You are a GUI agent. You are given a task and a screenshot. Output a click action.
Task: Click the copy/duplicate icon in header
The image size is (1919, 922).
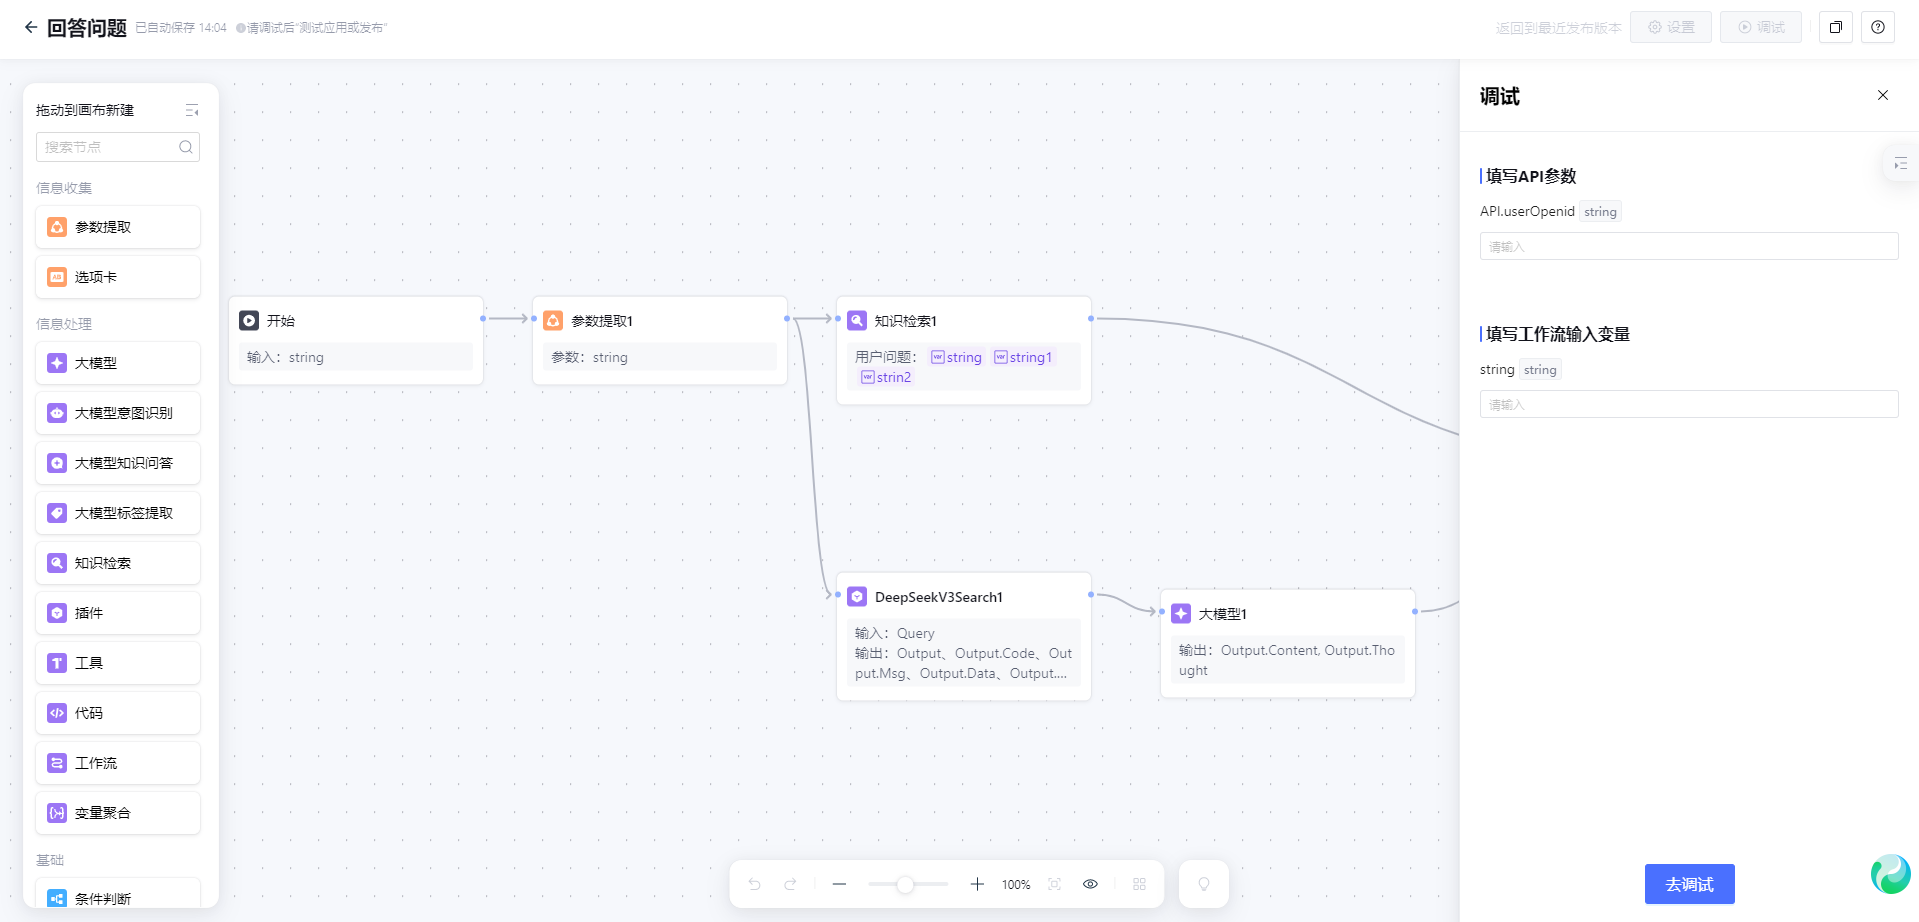point(1835,27)
